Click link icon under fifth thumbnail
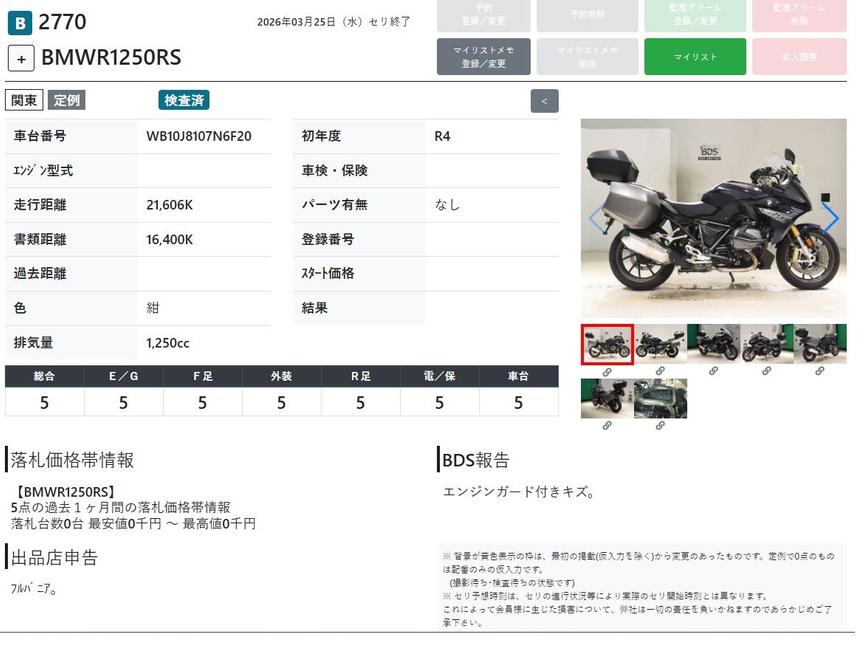This screenshot has width=861, height=666. 819,371
